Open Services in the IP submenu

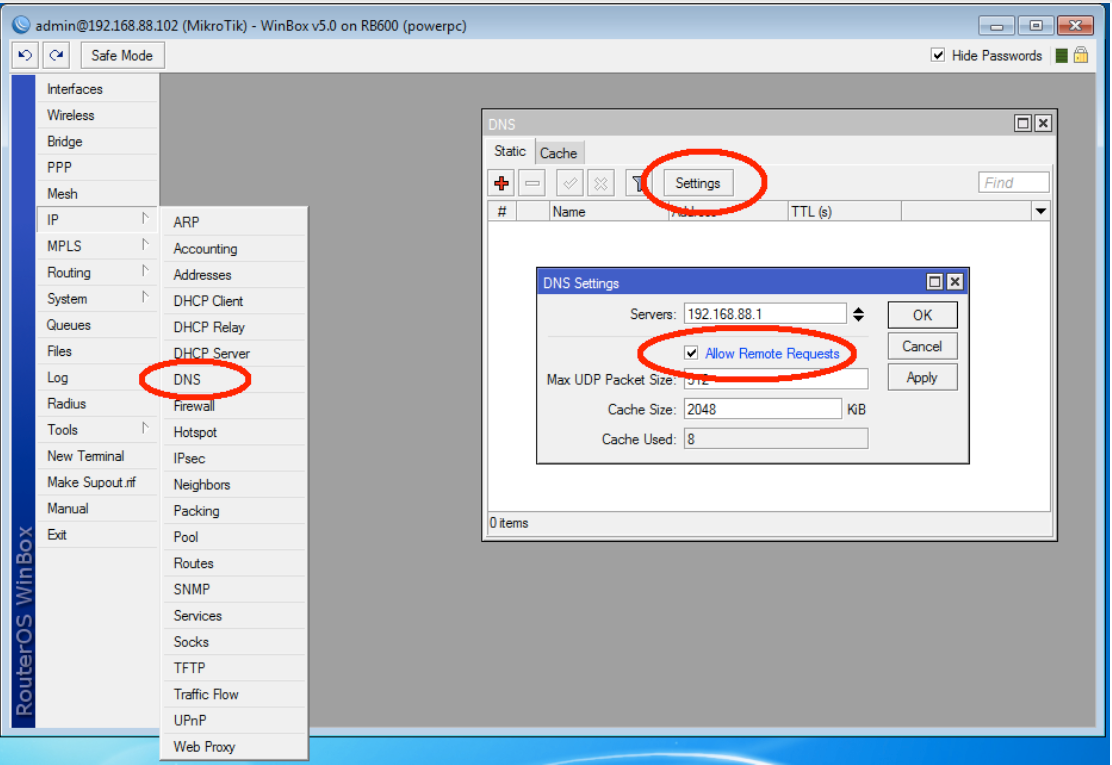click(x=234, y=615)
